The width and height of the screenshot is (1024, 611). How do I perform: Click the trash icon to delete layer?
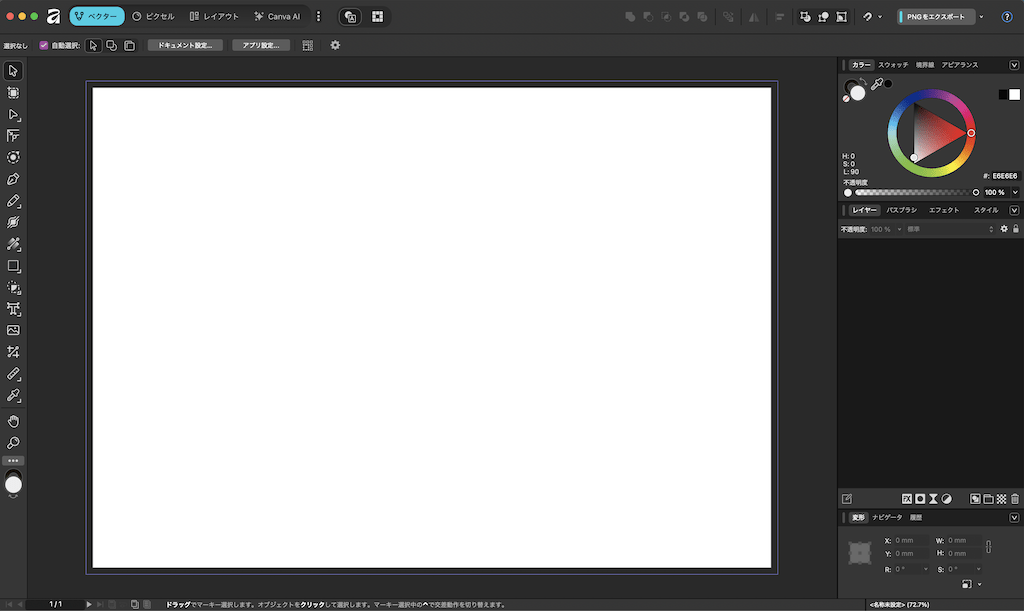click(1015, 498)
